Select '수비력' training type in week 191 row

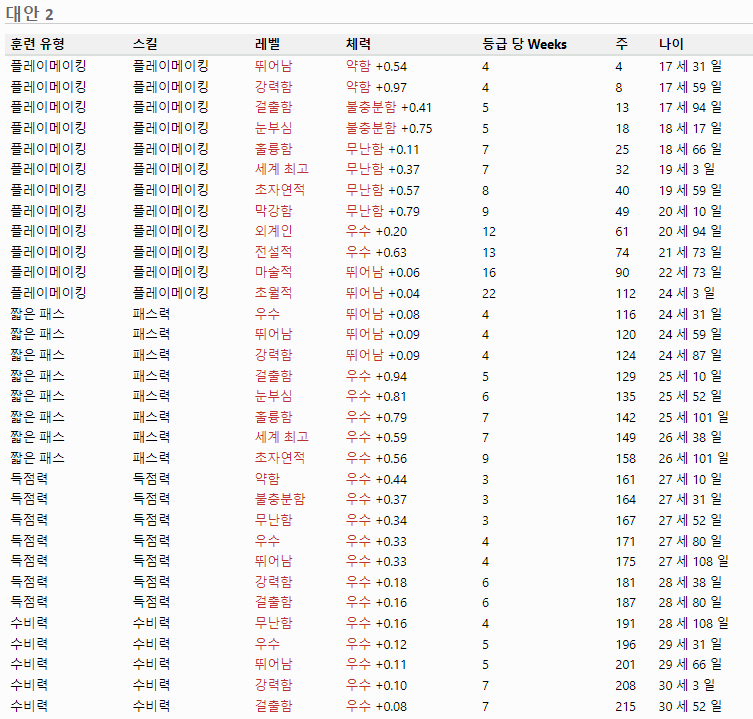coord(29,623)
